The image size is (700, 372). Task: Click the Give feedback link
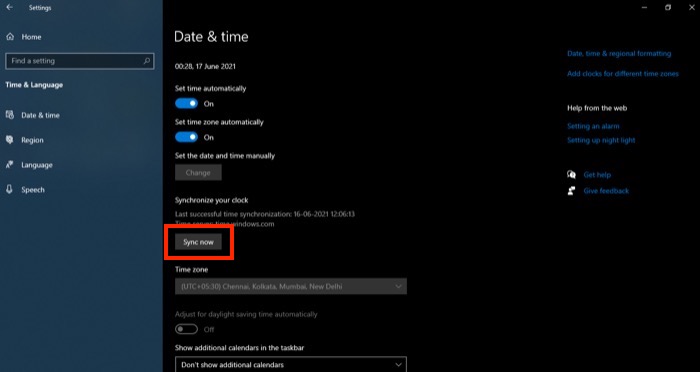point(606,191)
